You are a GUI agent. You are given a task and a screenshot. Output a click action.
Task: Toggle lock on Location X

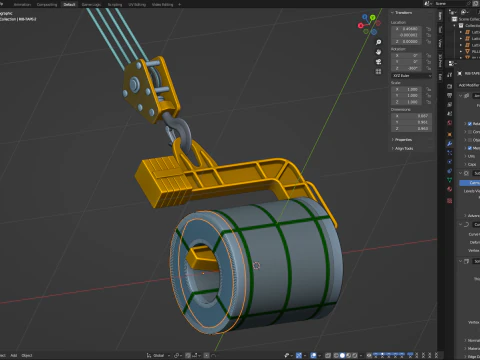point(429,29)
